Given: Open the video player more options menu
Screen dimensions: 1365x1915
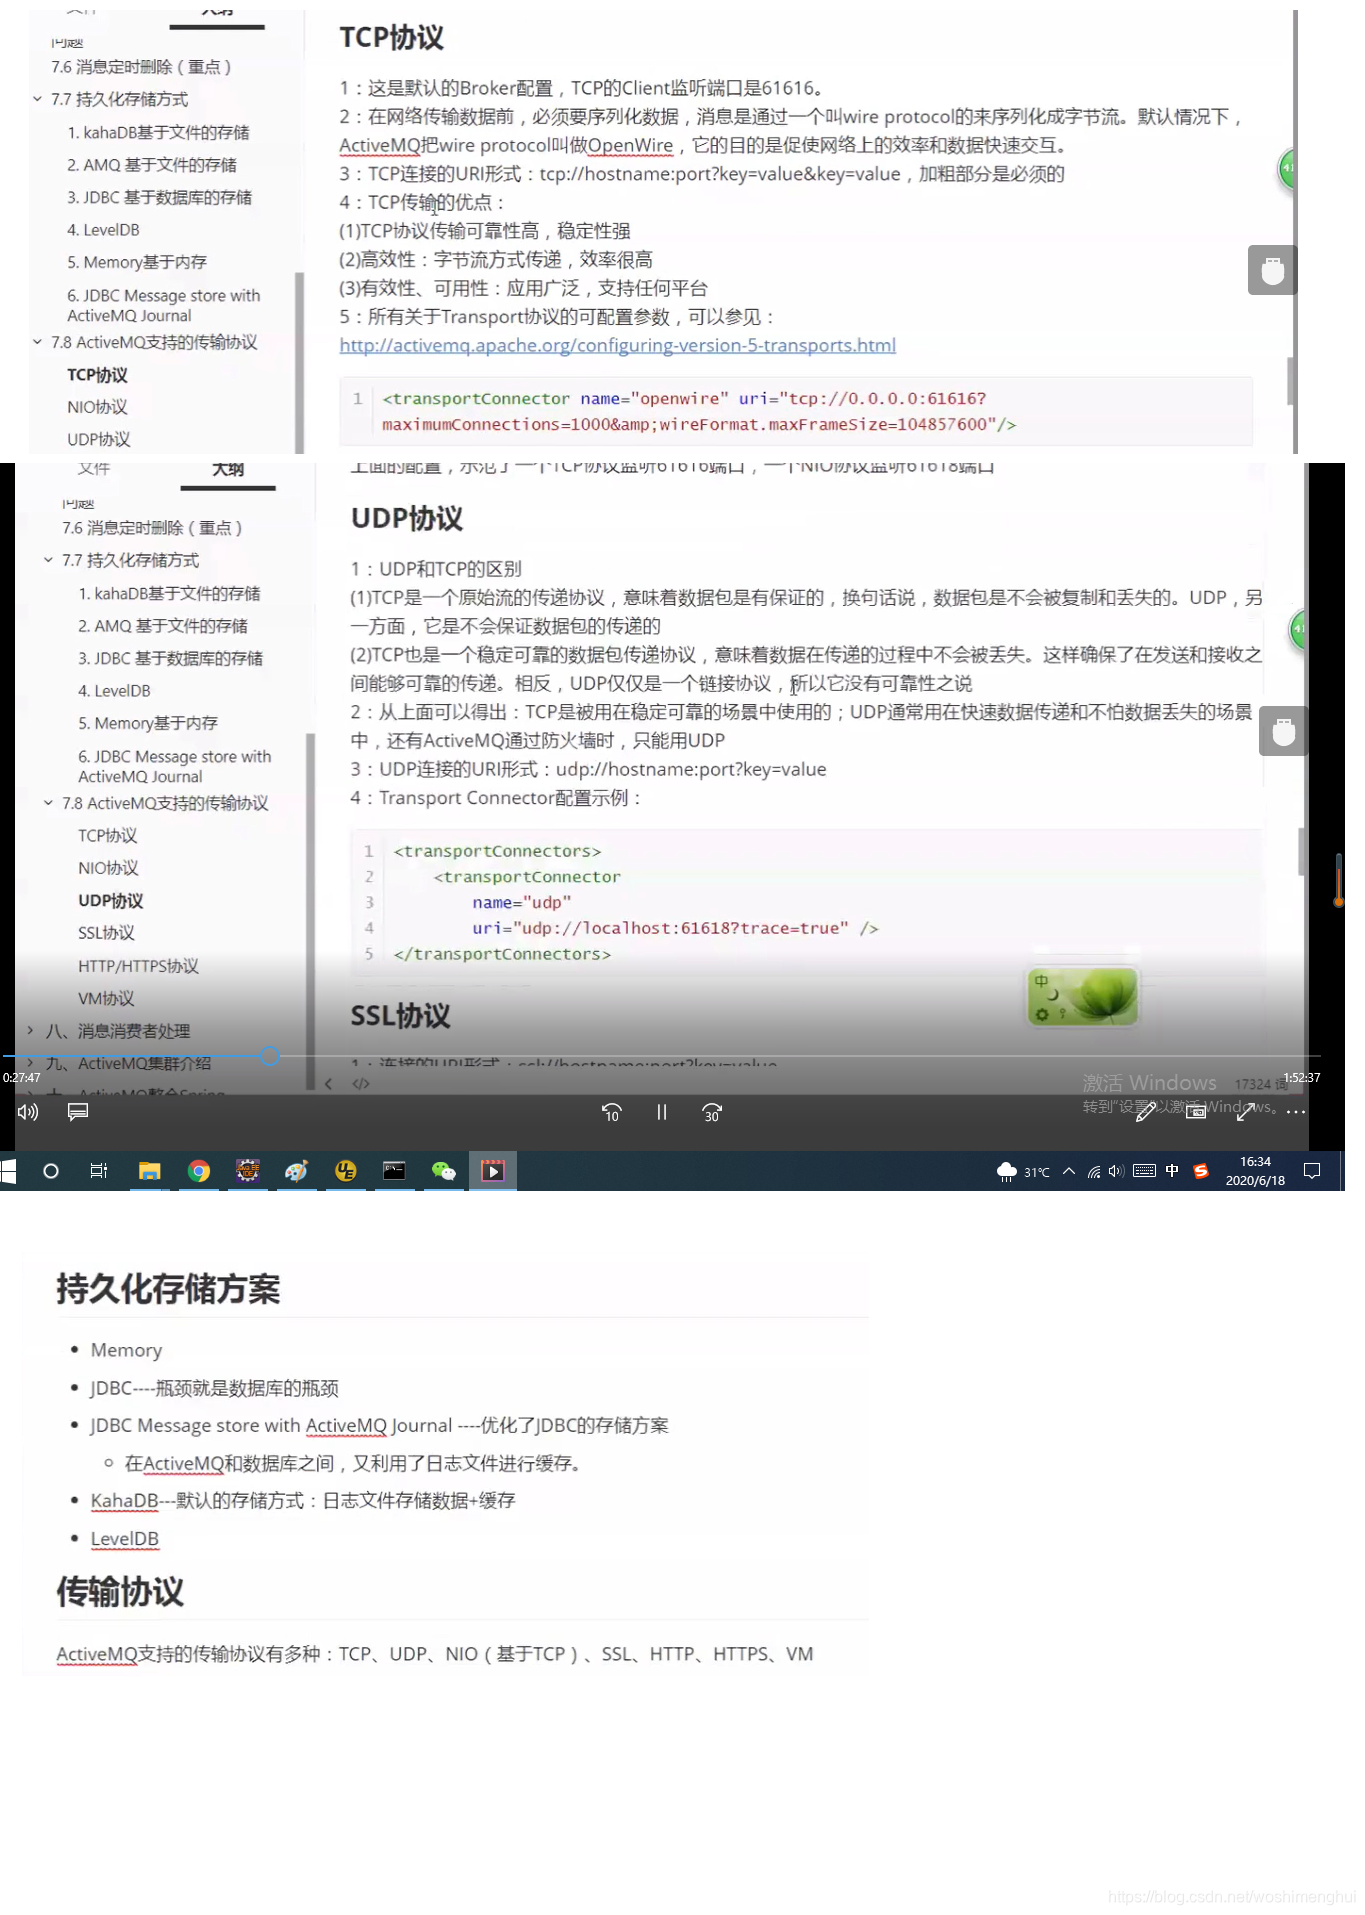Looking at the screenshot, I should point(1296,1112).
